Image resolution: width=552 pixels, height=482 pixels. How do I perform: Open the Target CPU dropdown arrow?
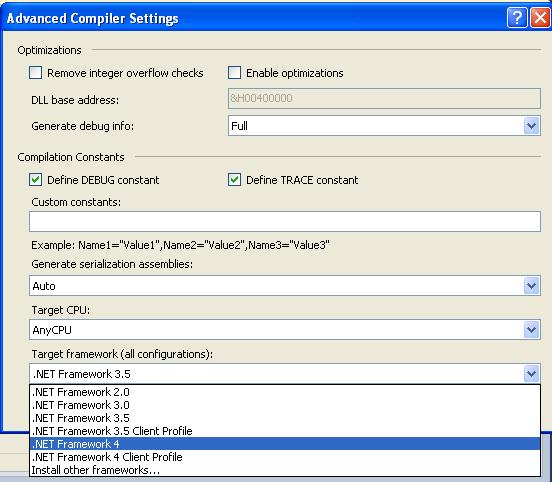[x=531, y=330]
